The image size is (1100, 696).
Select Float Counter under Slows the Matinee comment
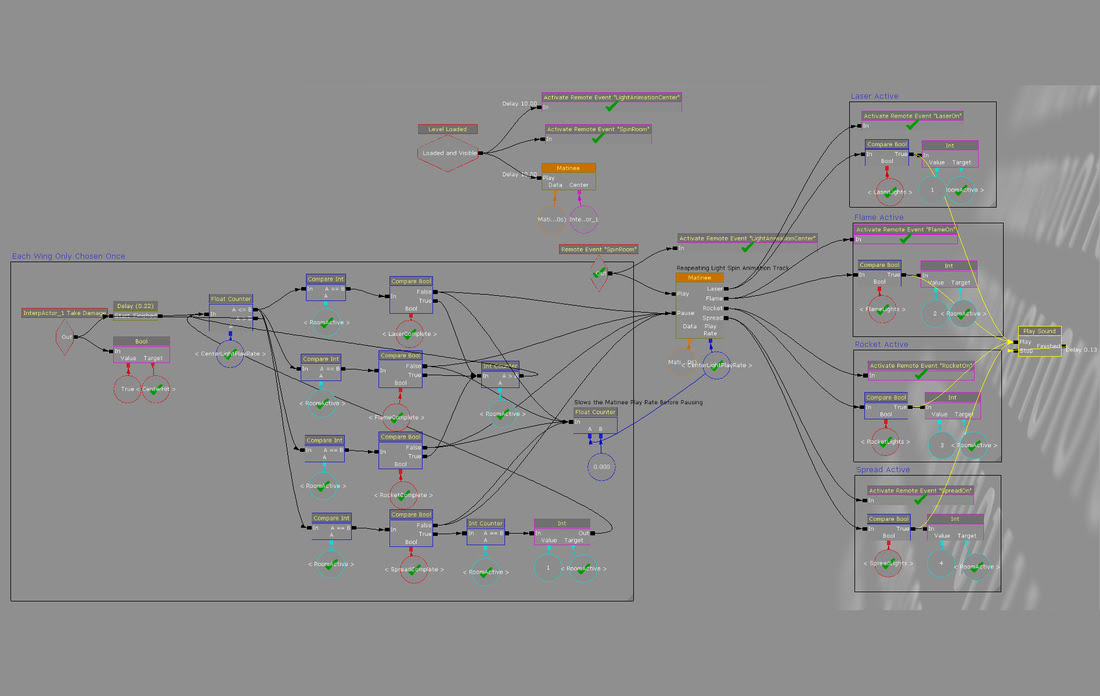[x=595, y=421]
